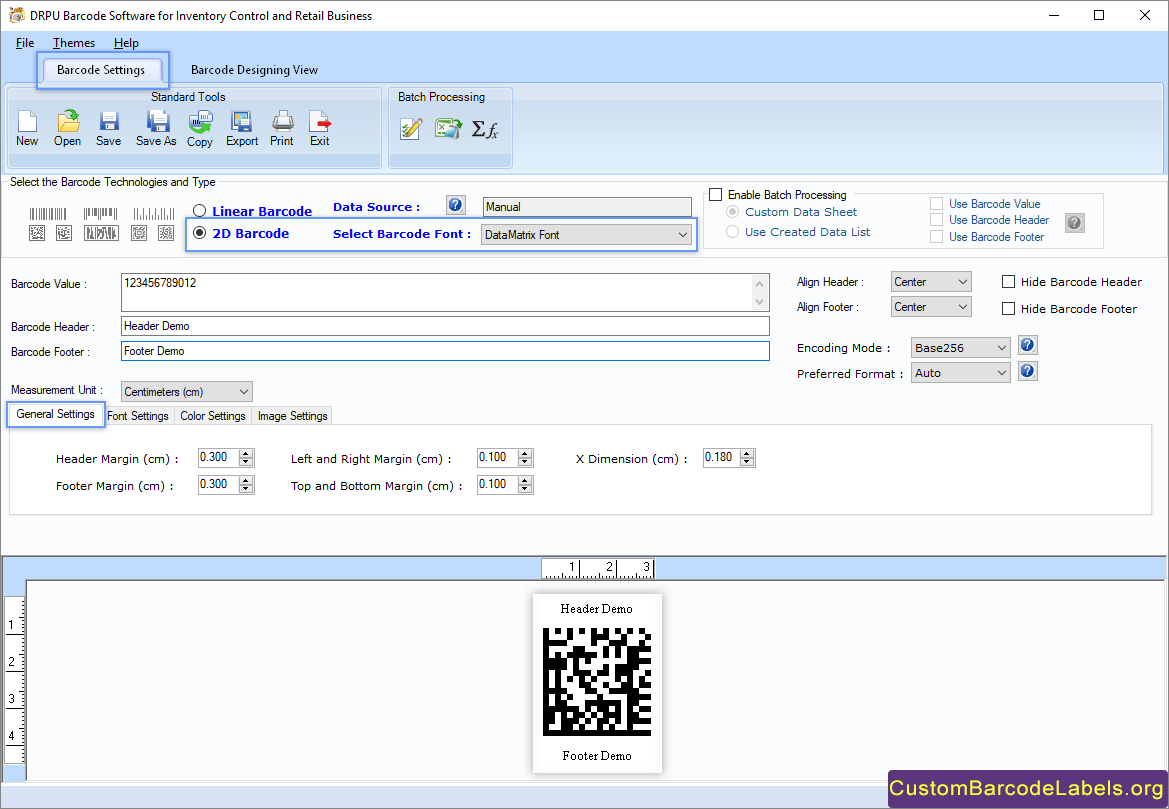
Task: Enable Batch Processing checkbox
Action: 716,195
